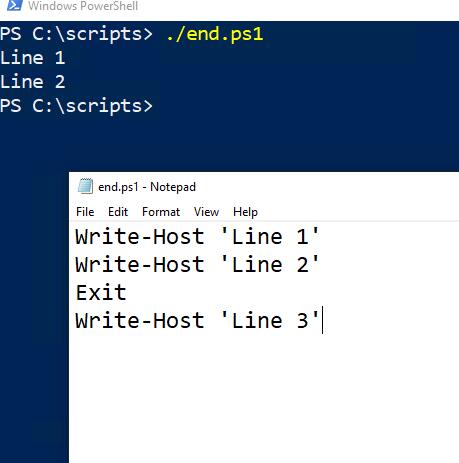Screen dimensions: 459x463
Task: Place cursor on Write-Host 'Line 2' in Notepad
Action: point(197,265)
